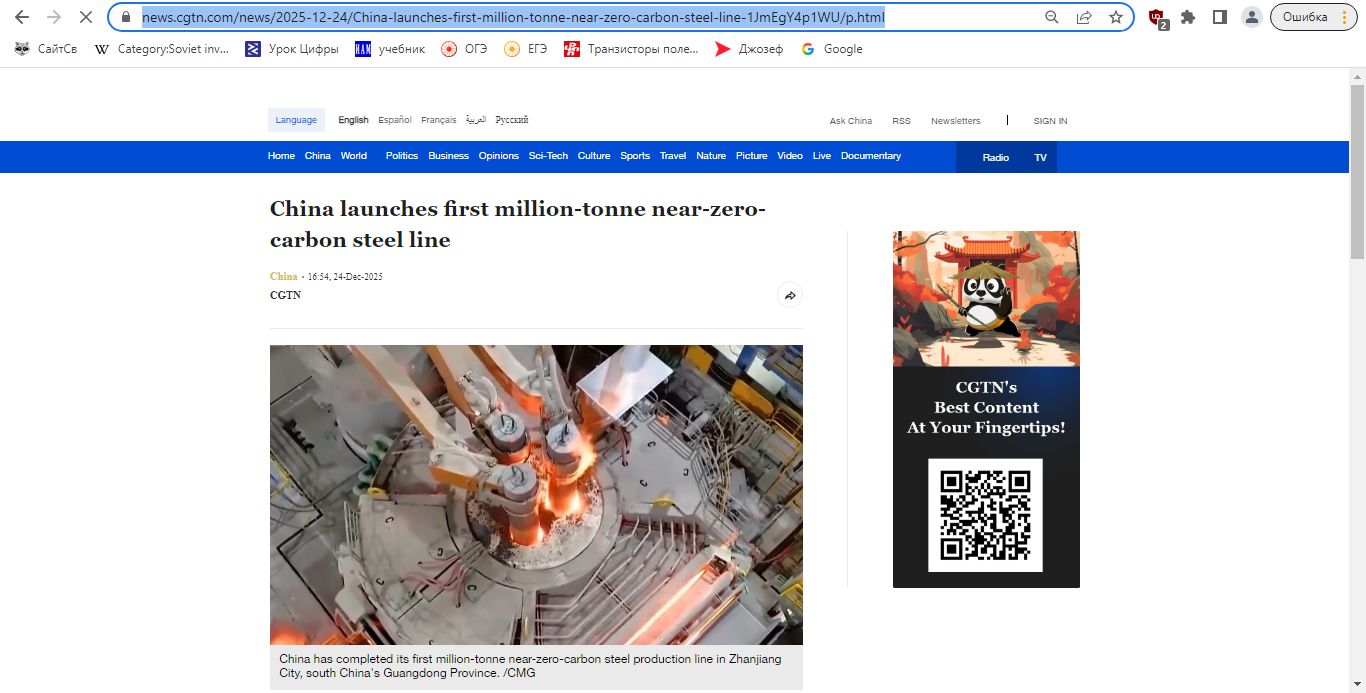Image resolution: width=1366 pixels, height=693 pixels.
Task: Click the red shield extension icon
Action: (x=1157, y=17)
